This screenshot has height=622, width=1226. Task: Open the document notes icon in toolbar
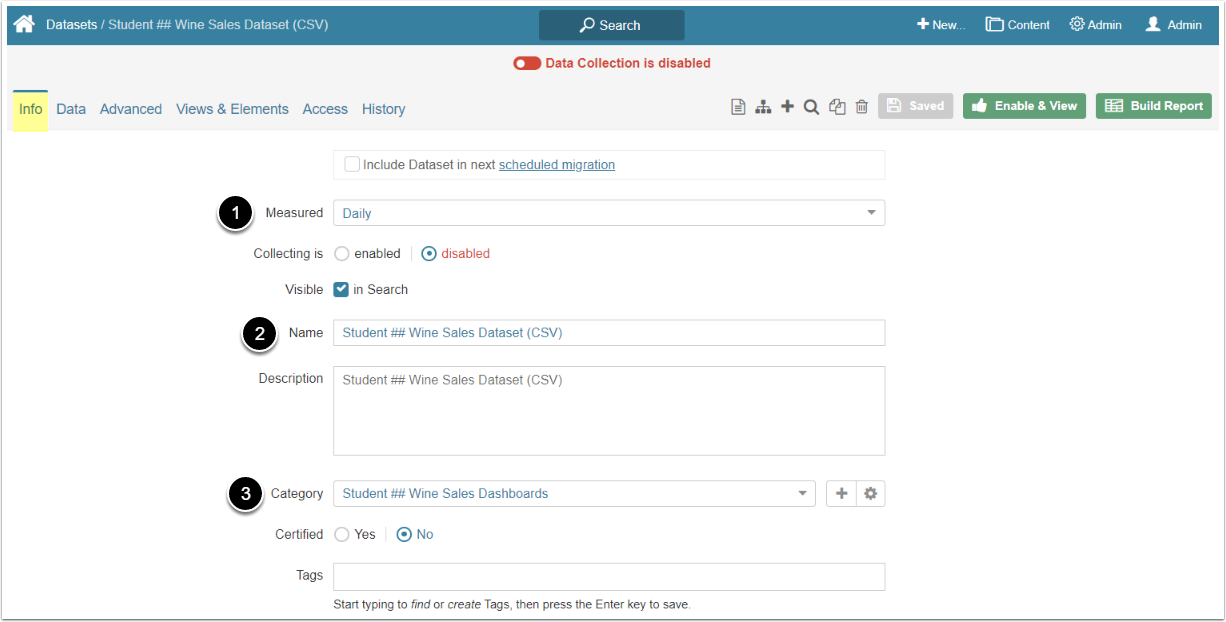pos(738,107)
